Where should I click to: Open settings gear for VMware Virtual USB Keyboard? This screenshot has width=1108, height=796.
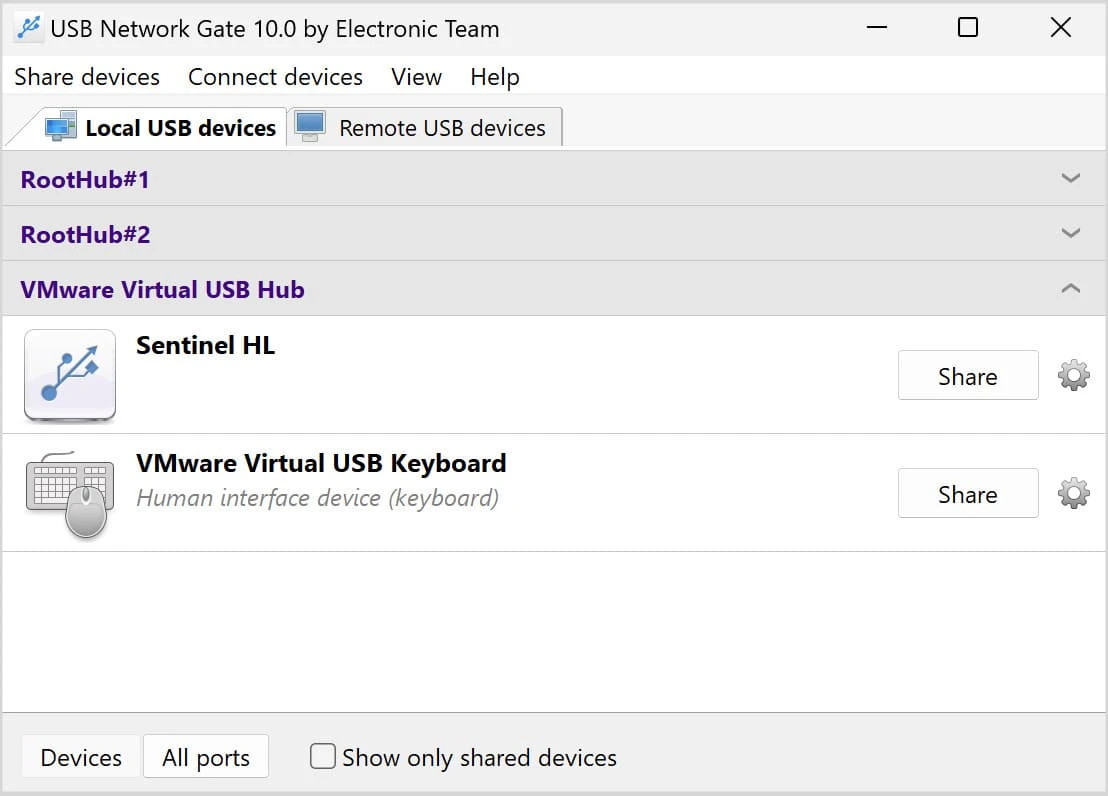[x=1073, y=494]
